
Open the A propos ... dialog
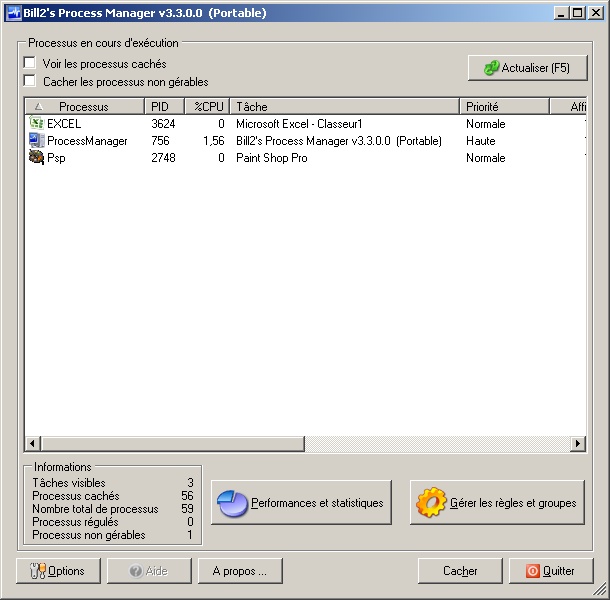click(x=240, y=571)
